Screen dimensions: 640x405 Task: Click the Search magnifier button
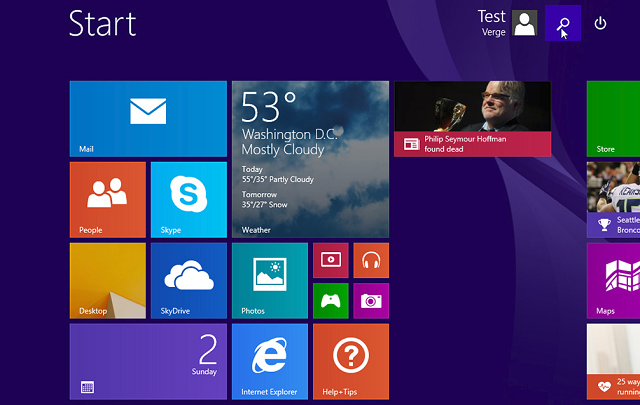[x=564, y=23]
